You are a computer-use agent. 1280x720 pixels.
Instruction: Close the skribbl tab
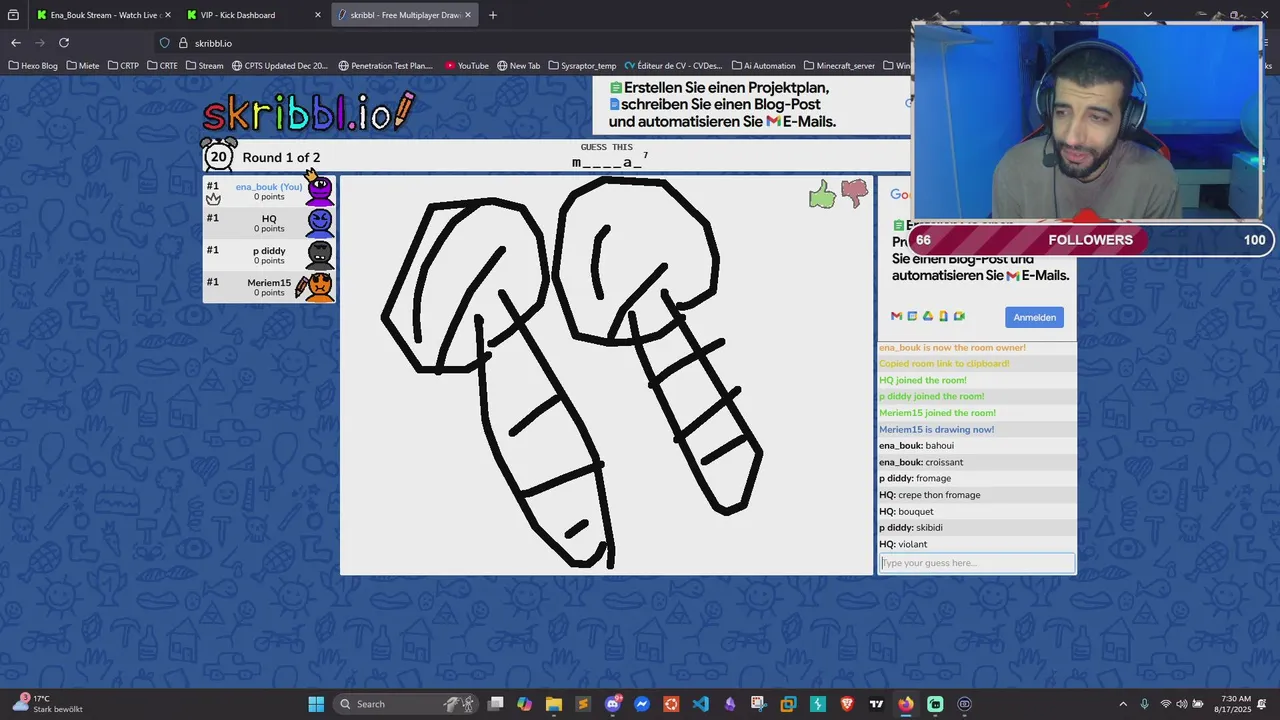(x=468, y=15)
